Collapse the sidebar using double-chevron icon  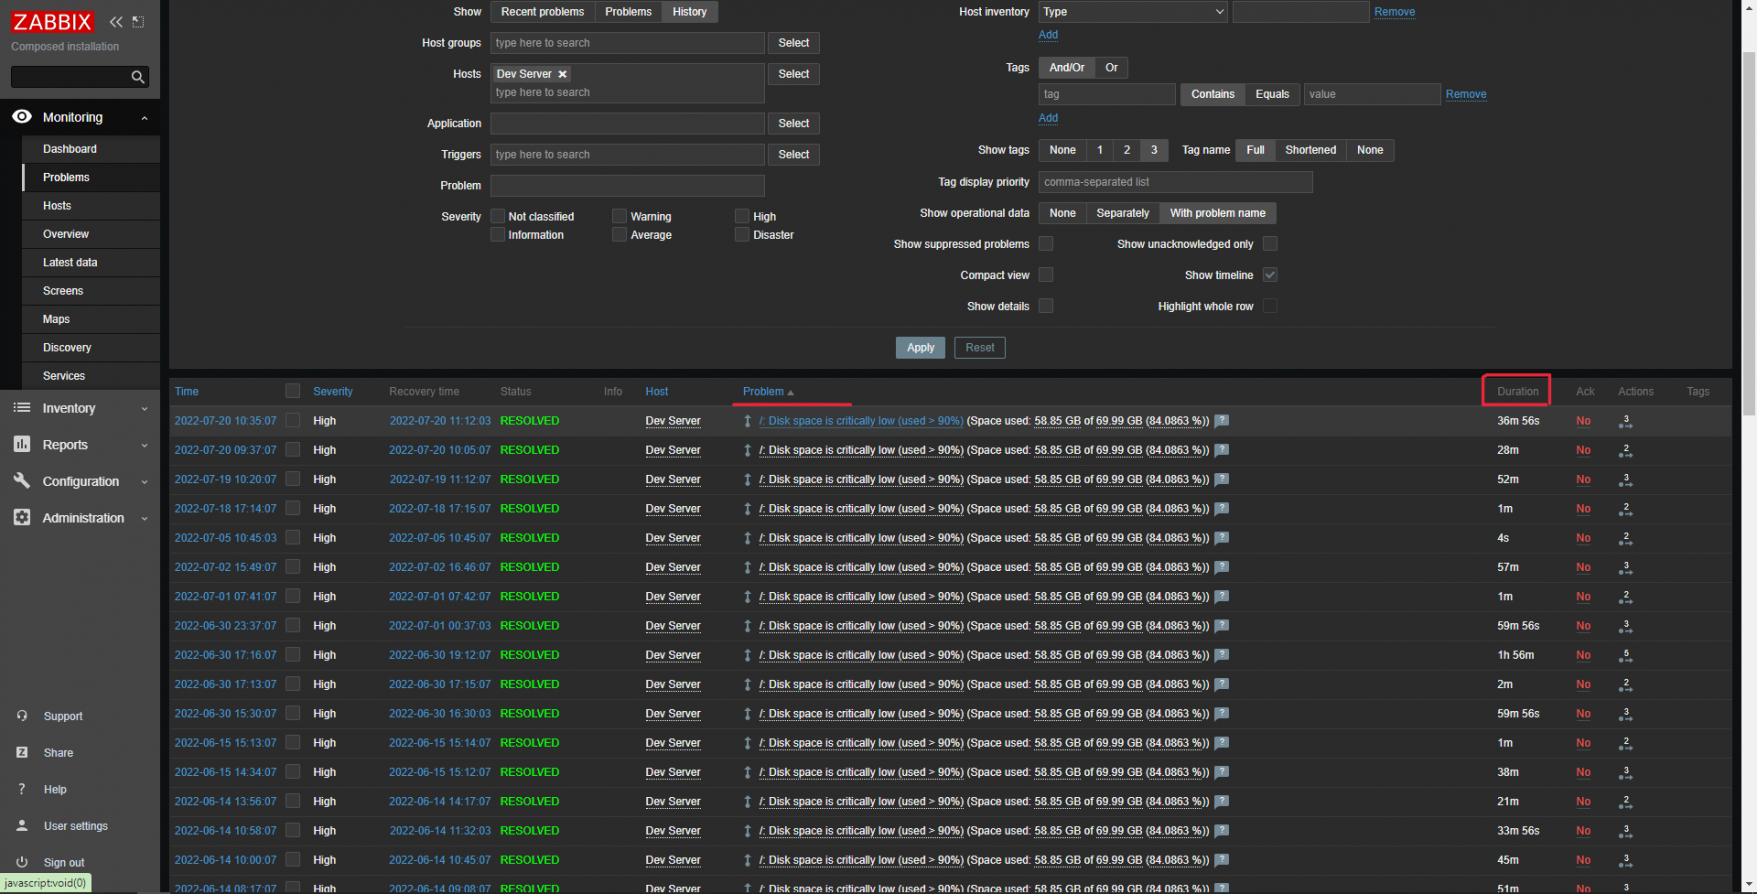[x=116, y=22]
